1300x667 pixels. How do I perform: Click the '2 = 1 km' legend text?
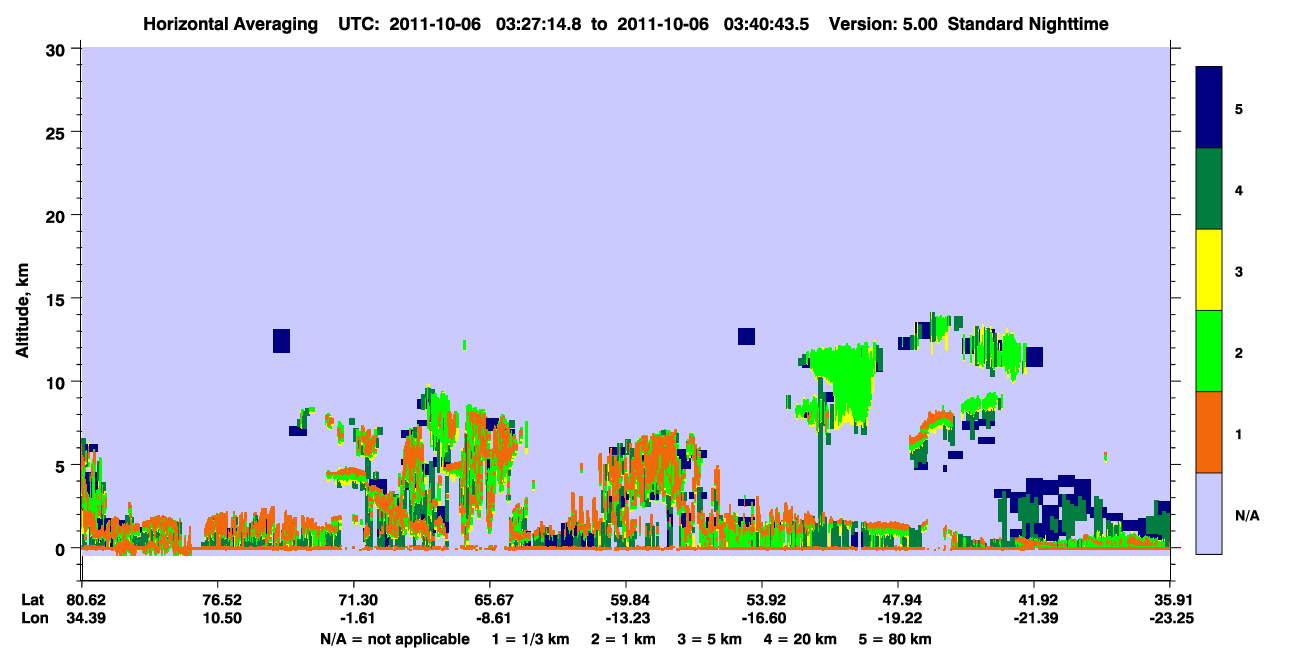pyautogui.click(x=624, y=639)
